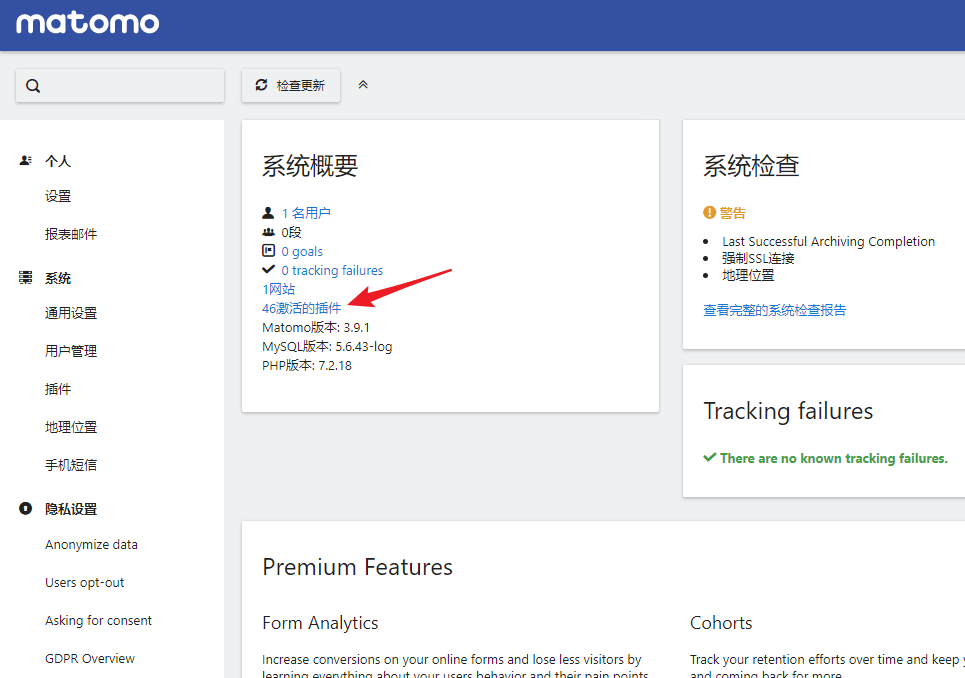This screenshot has width=965, height=678.
Task: Open the 系统 menu section
Action: (x=58, y=278)
